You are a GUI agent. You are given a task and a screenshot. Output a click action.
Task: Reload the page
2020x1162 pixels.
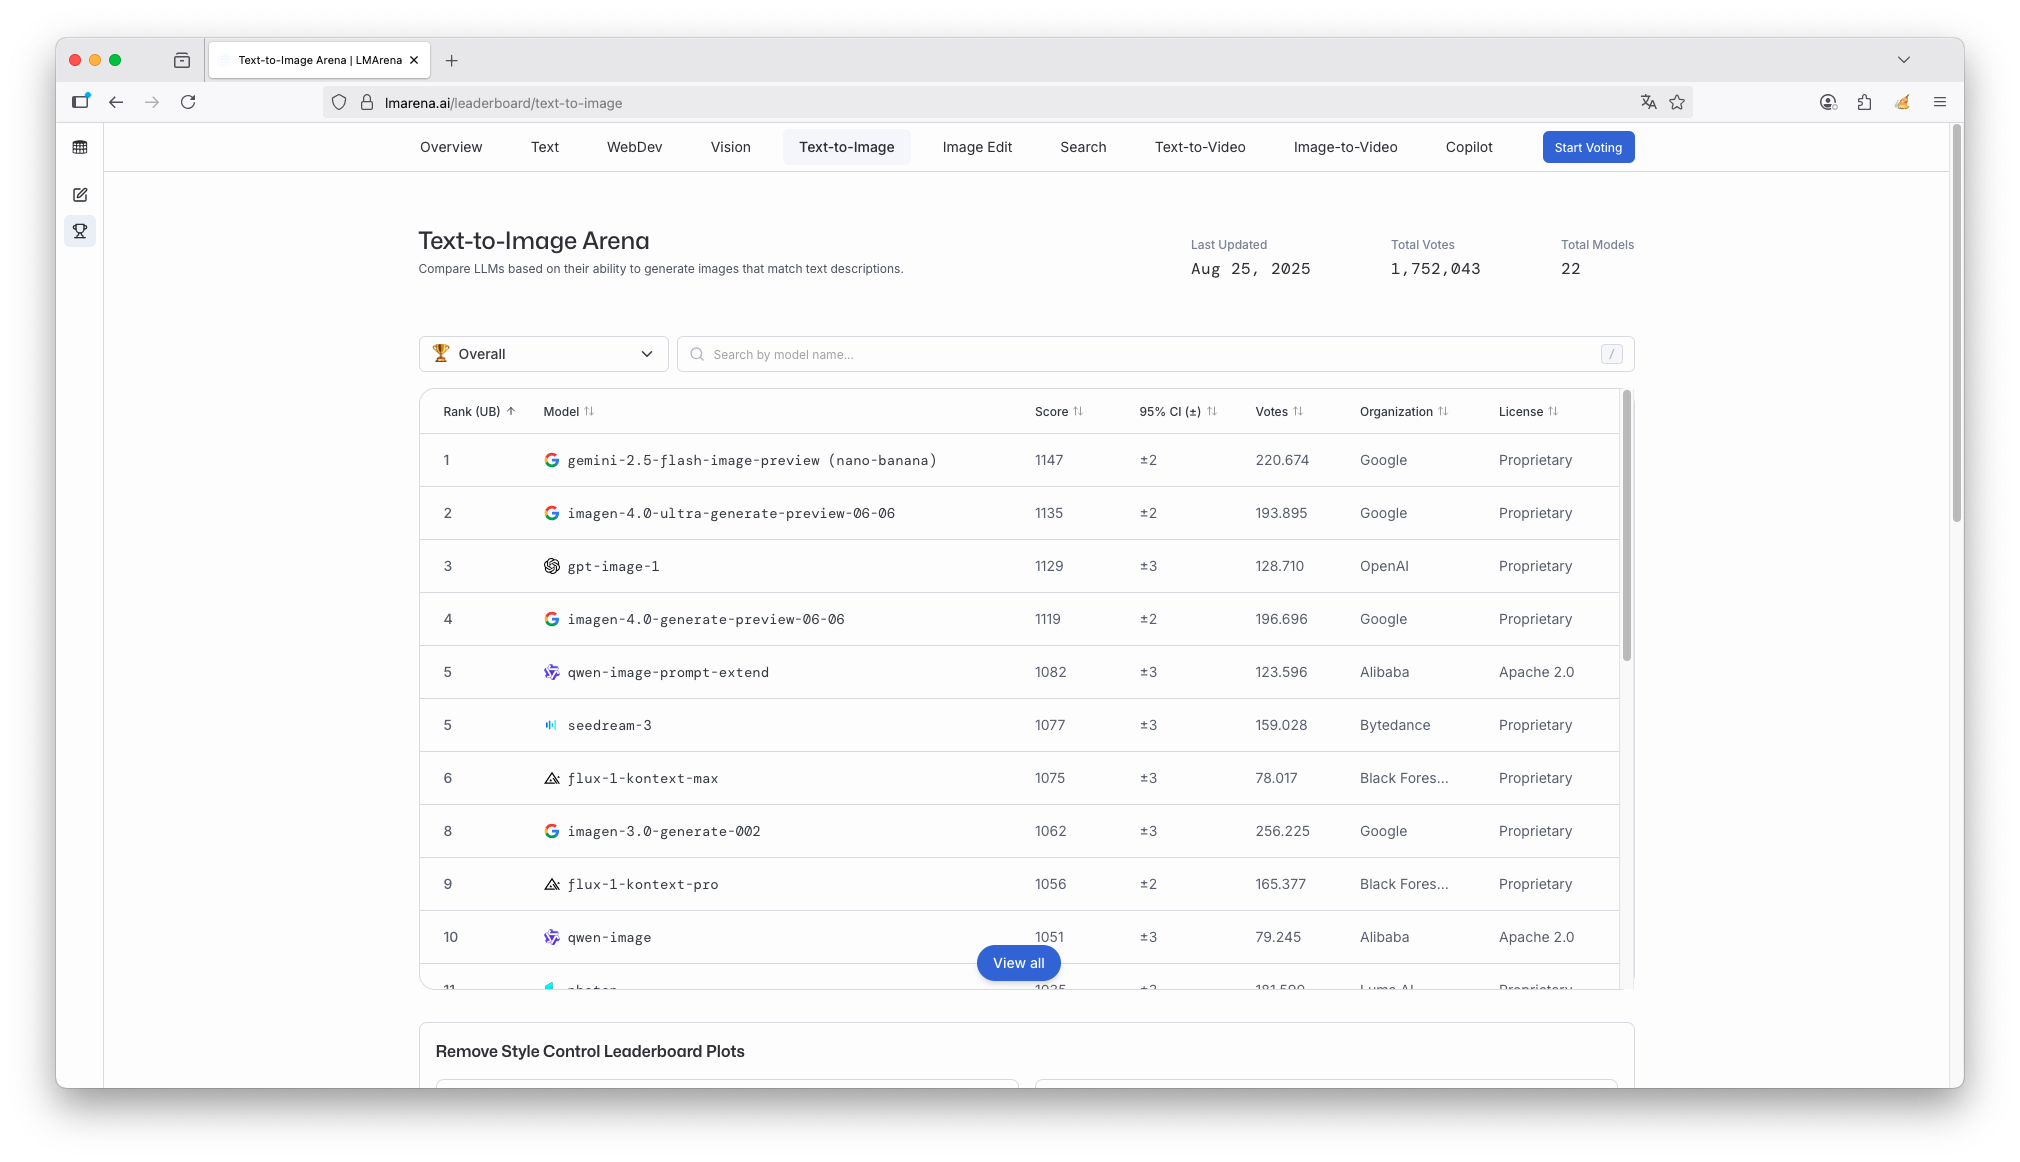188,102
